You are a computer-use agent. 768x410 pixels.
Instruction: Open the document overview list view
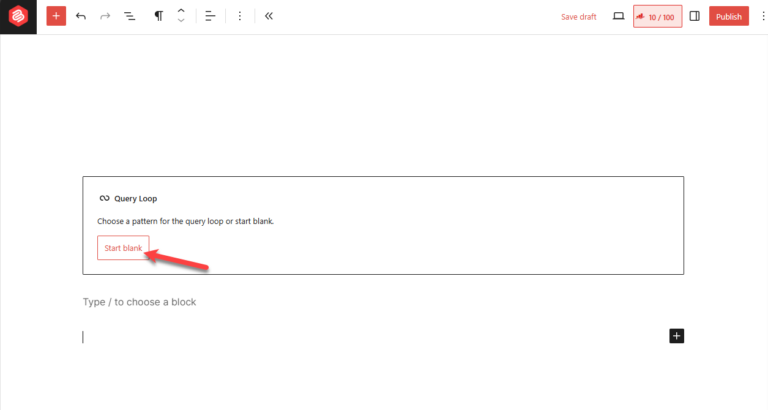pos(130,17)
